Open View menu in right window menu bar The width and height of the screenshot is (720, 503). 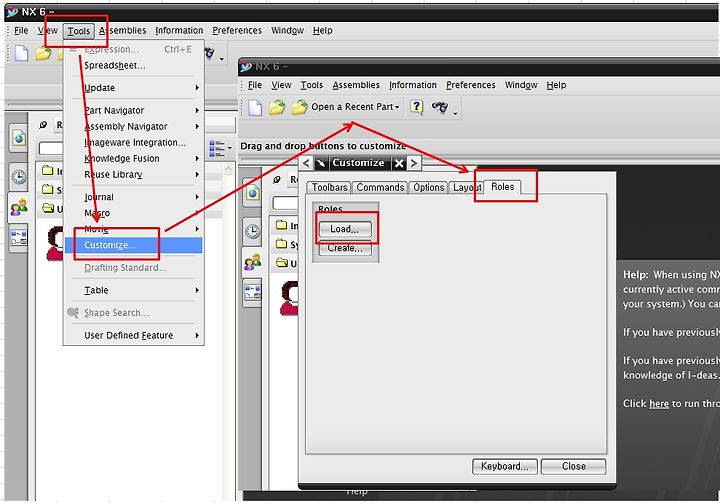click(x=281, y=85)
